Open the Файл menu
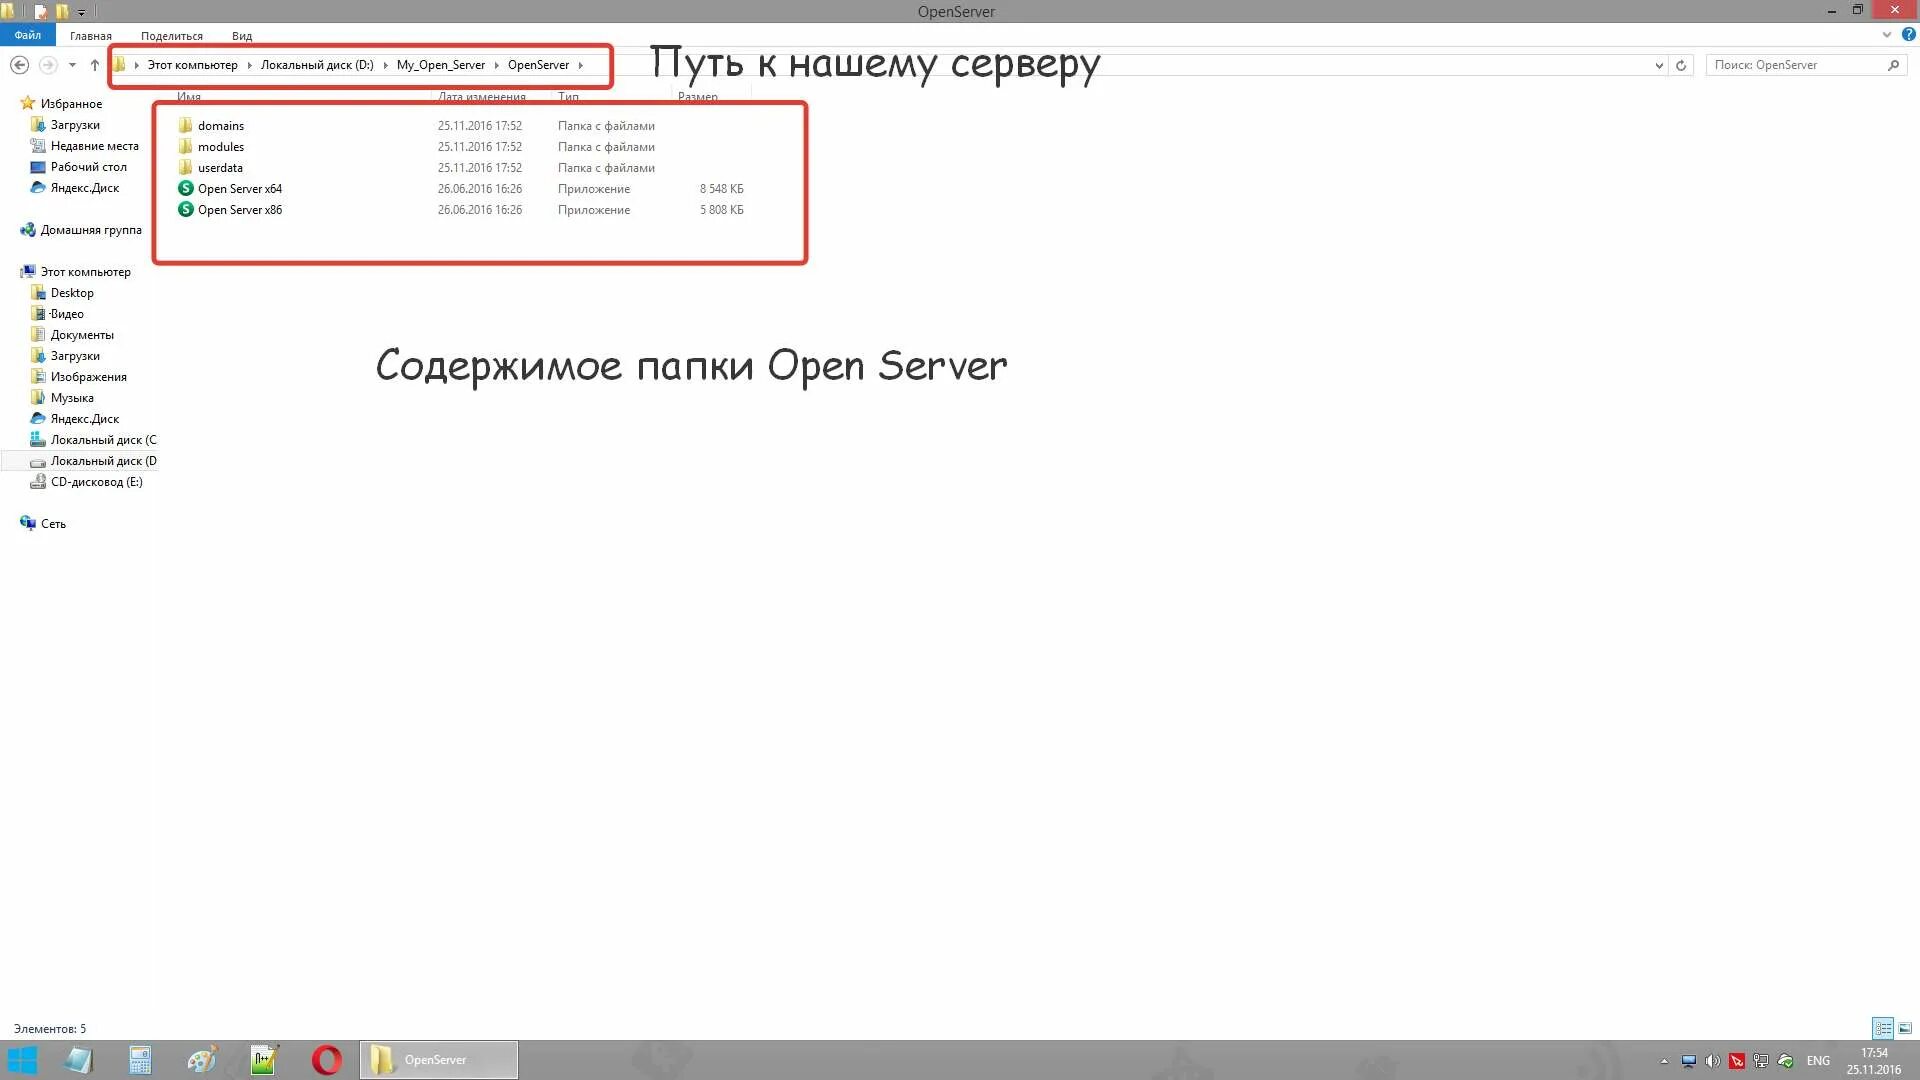This screenshot has height=1080, width=1920. pos(27,34)
